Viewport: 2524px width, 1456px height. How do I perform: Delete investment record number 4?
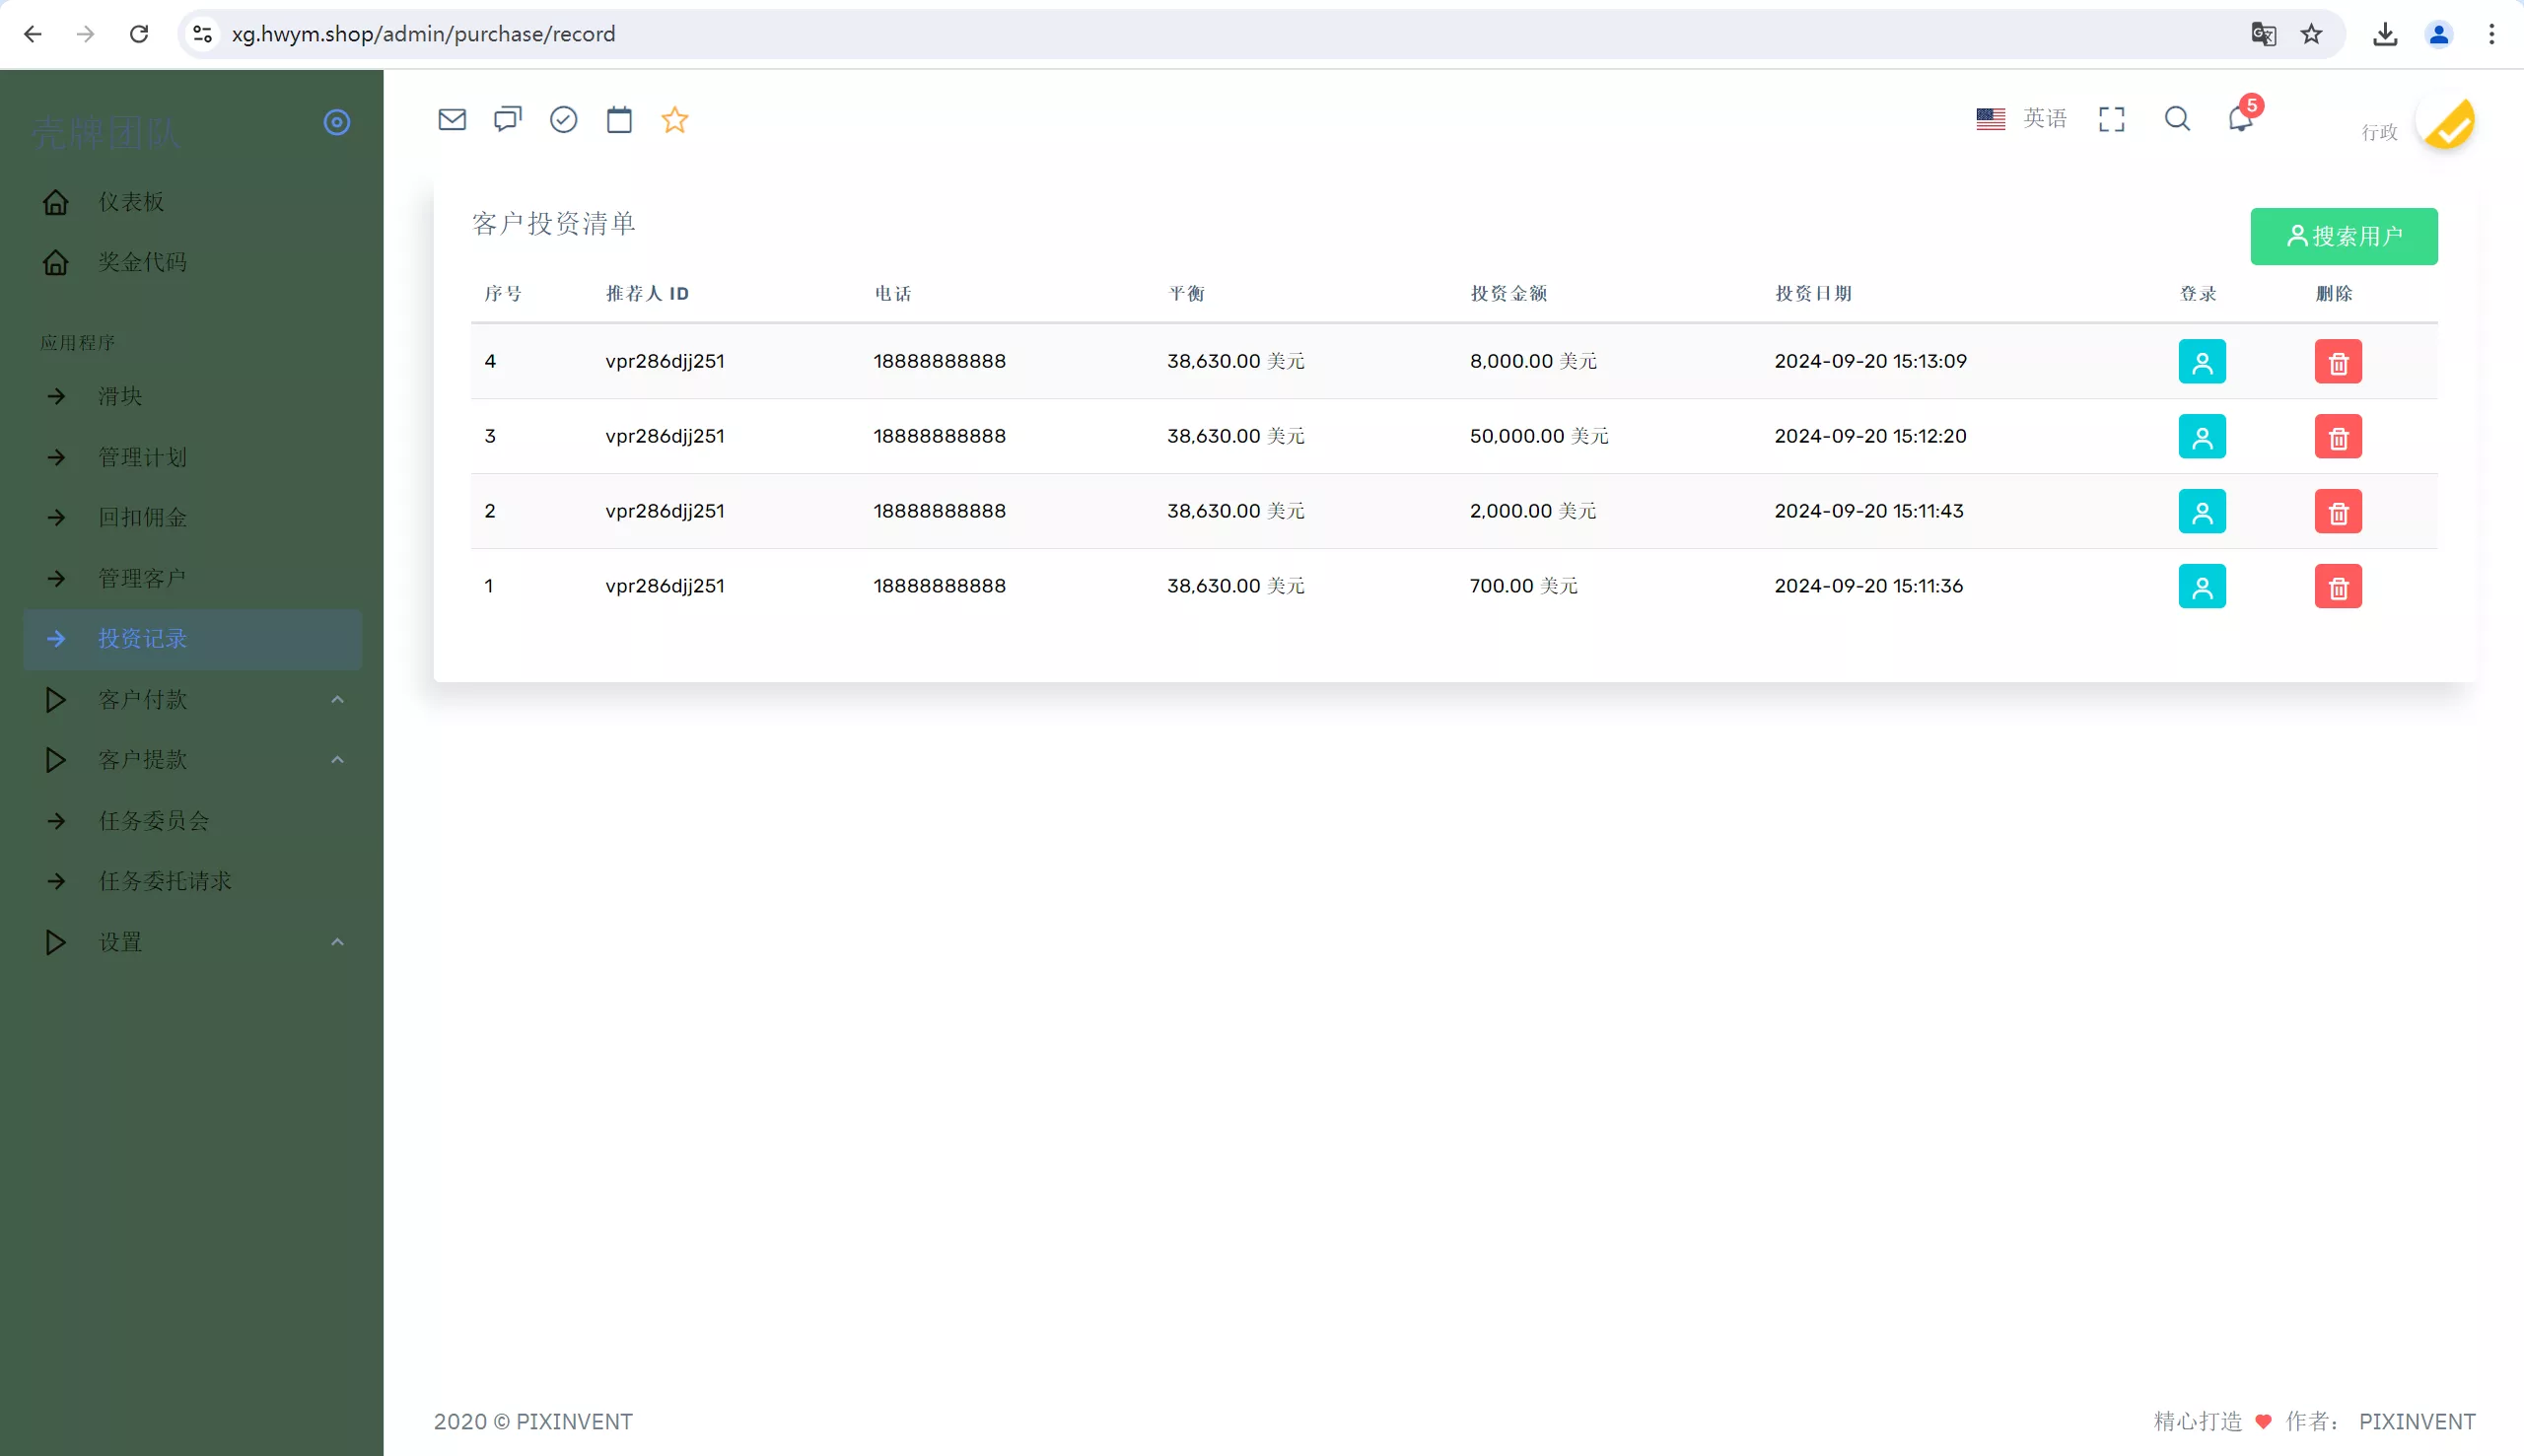pos(2338,362)
